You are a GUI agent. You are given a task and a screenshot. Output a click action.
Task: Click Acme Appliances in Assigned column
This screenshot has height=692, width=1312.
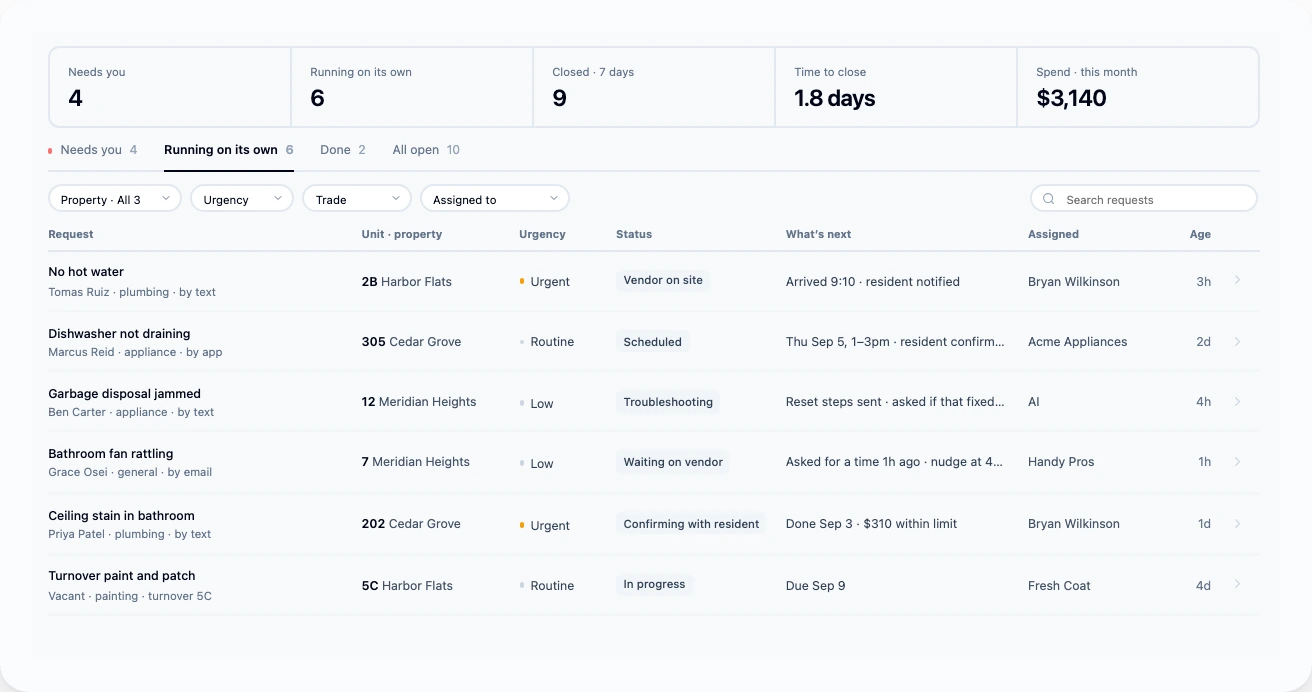[x=1077, y=342]
